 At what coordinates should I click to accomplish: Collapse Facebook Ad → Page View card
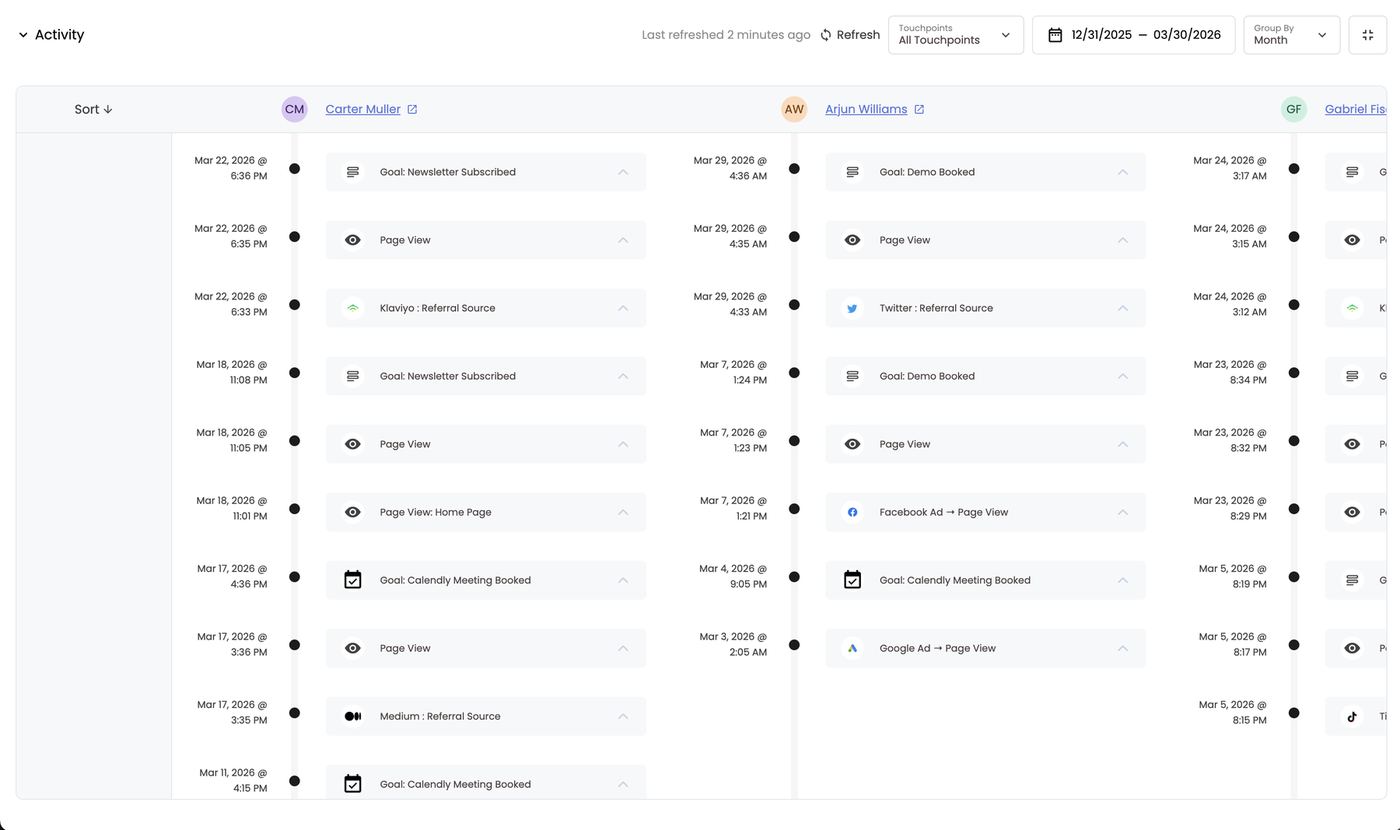coord(1123,512)
